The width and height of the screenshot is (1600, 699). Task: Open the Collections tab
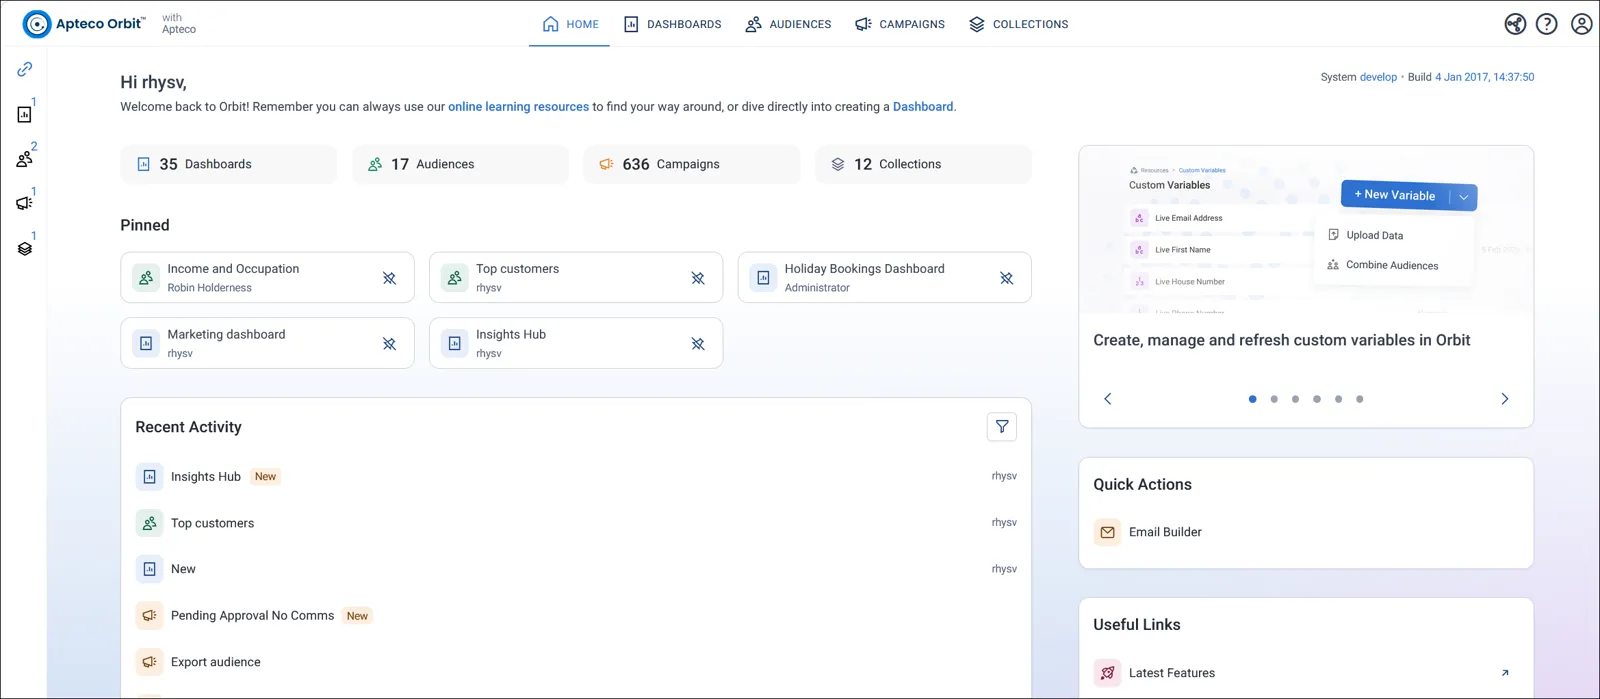click(1019, 24)
